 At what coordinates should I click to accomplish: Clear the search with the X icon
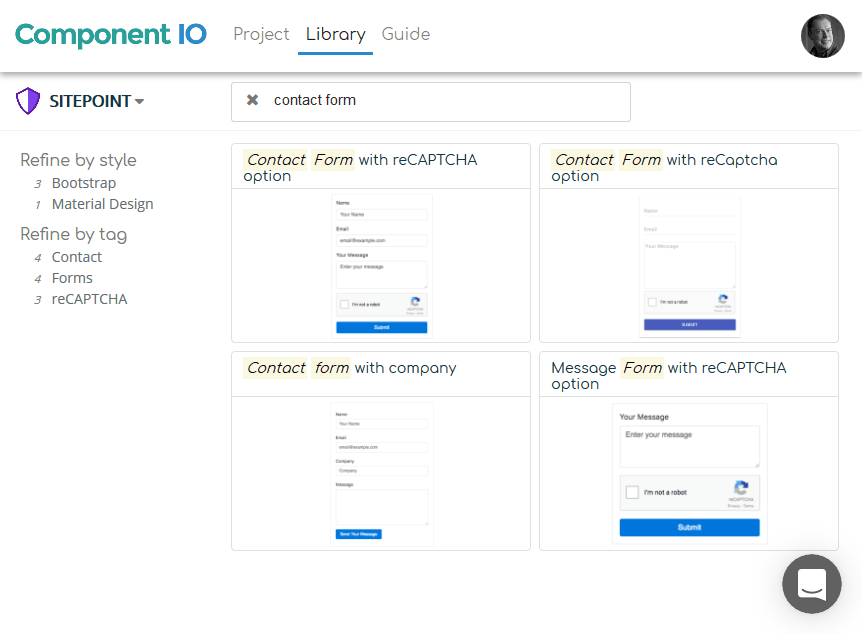252,100
